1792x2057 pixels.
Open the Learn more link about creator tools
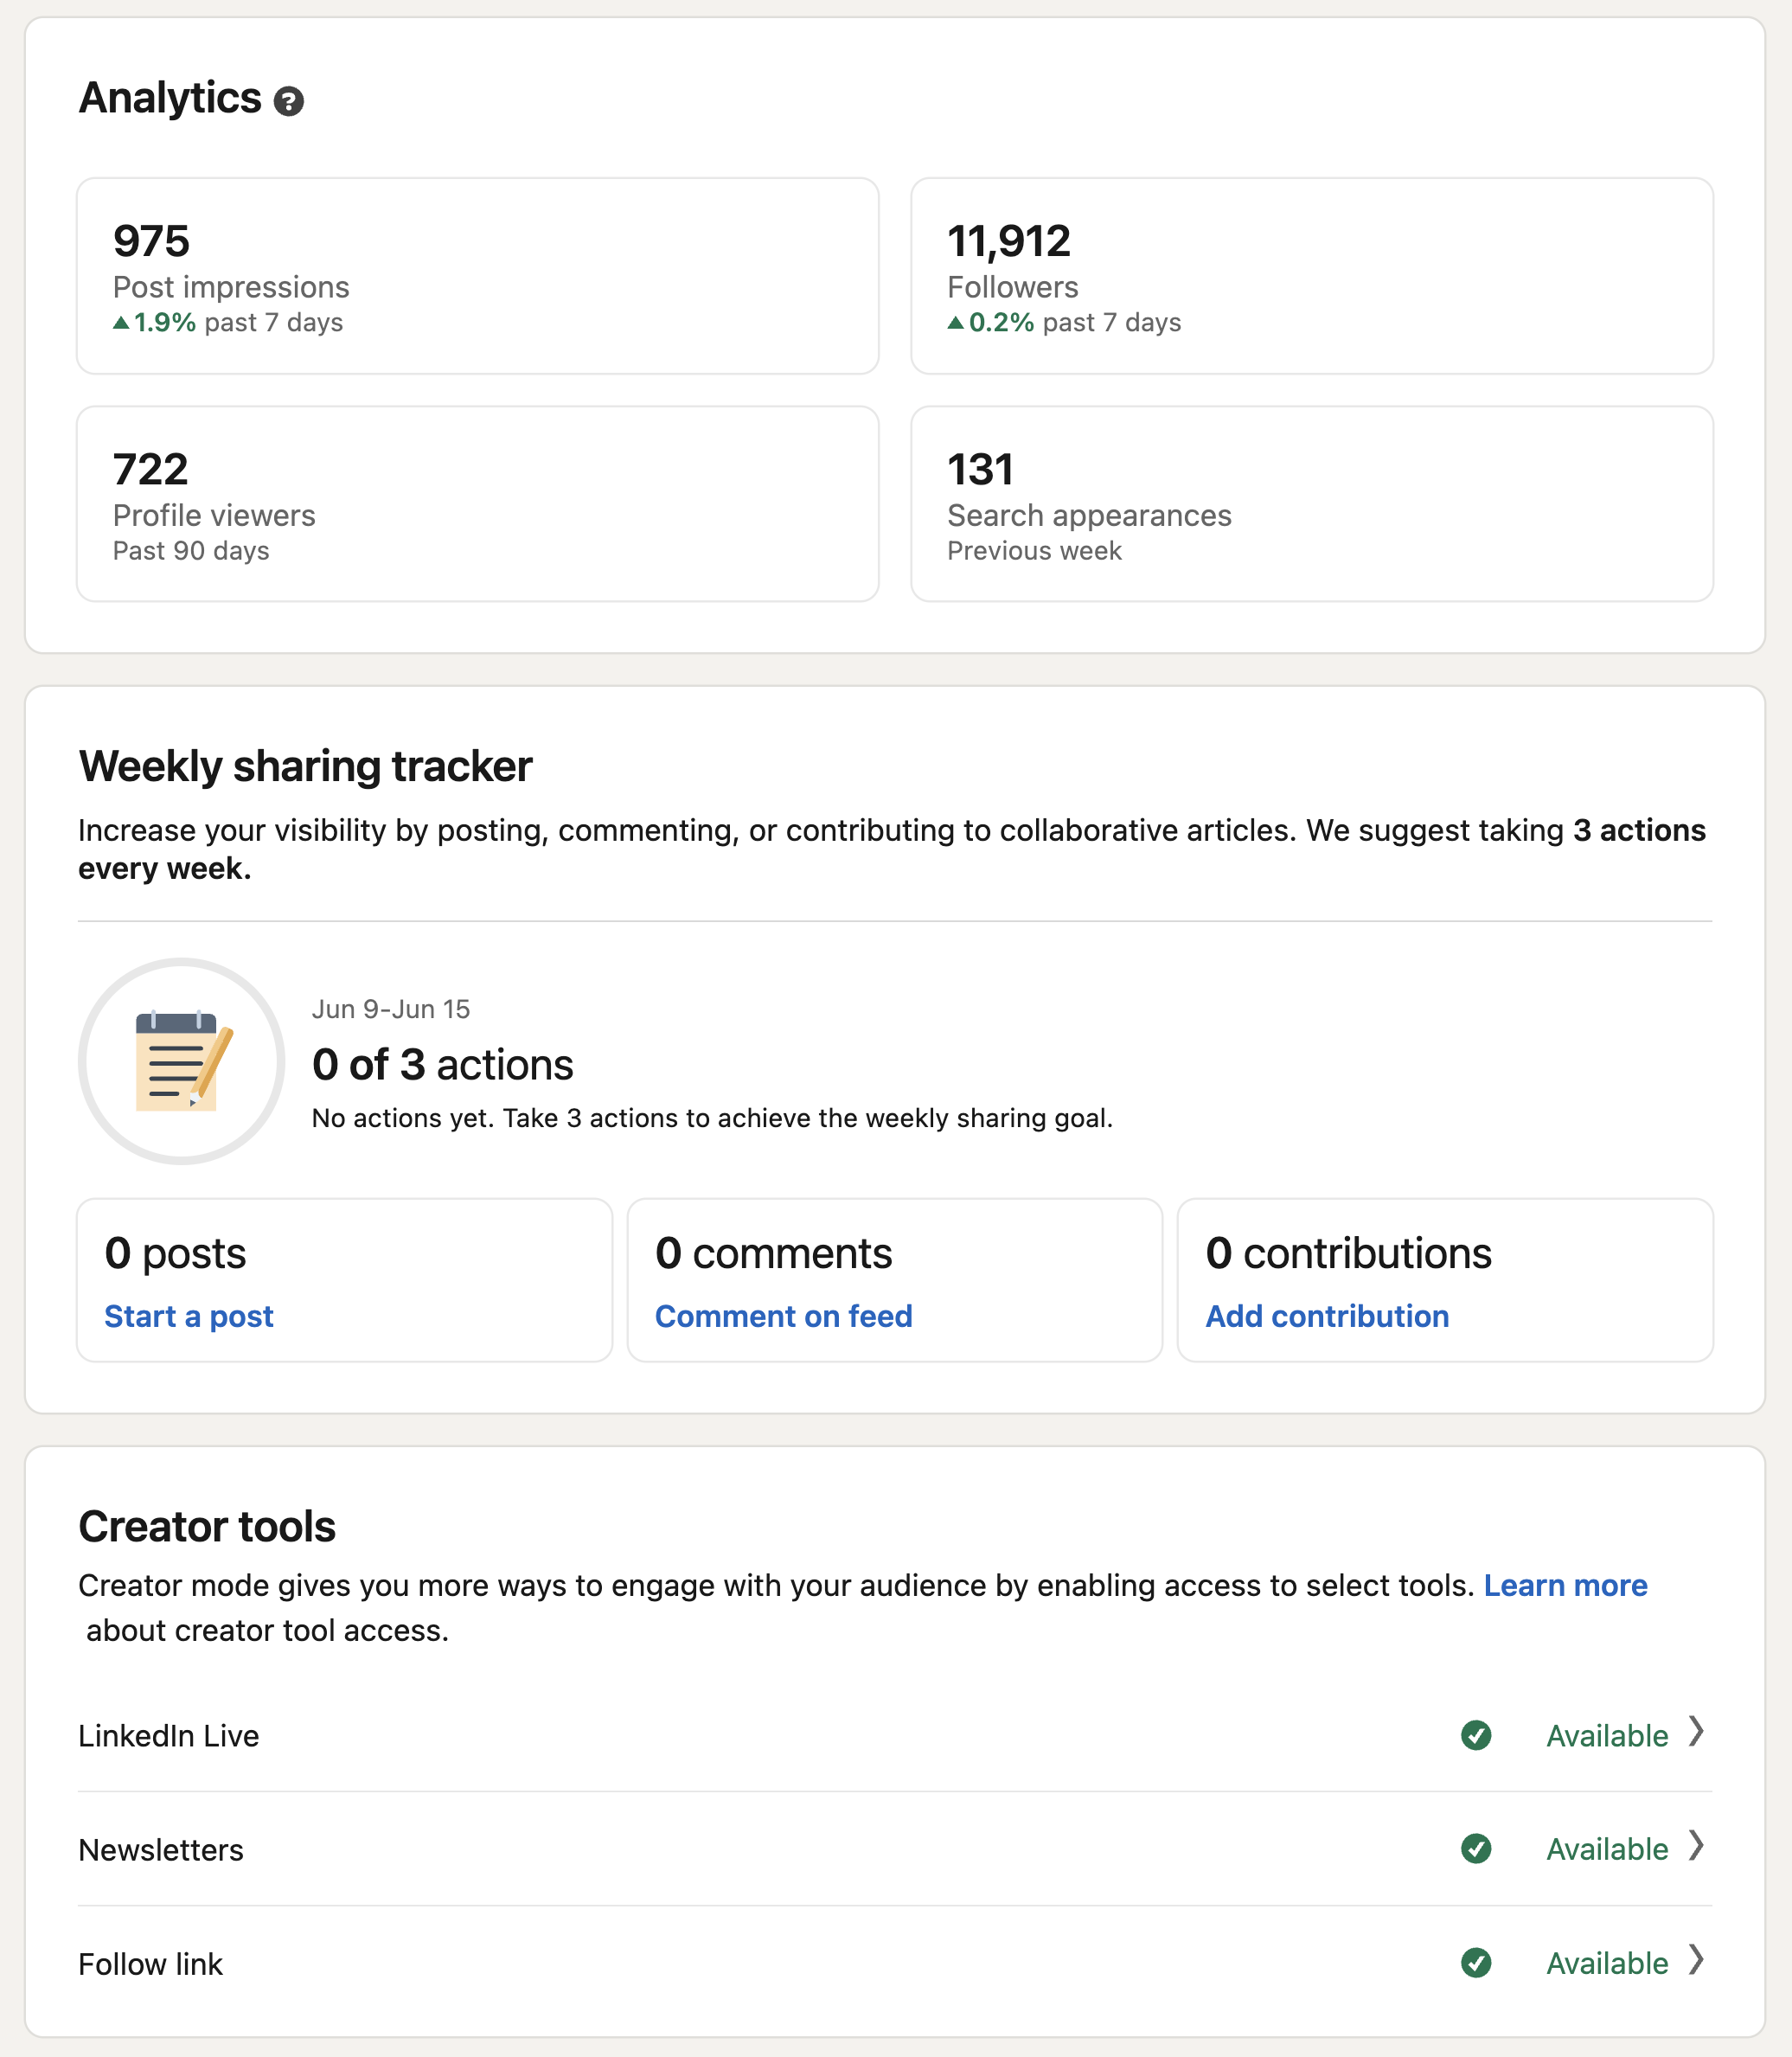1565,1585
